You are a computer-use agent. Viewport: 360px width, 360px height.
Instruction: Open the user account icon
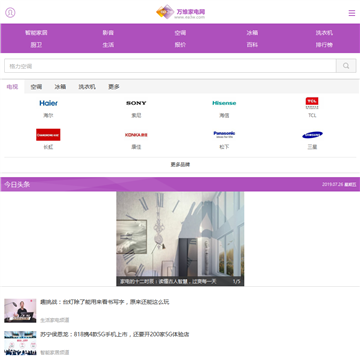[x=10, y=13]
